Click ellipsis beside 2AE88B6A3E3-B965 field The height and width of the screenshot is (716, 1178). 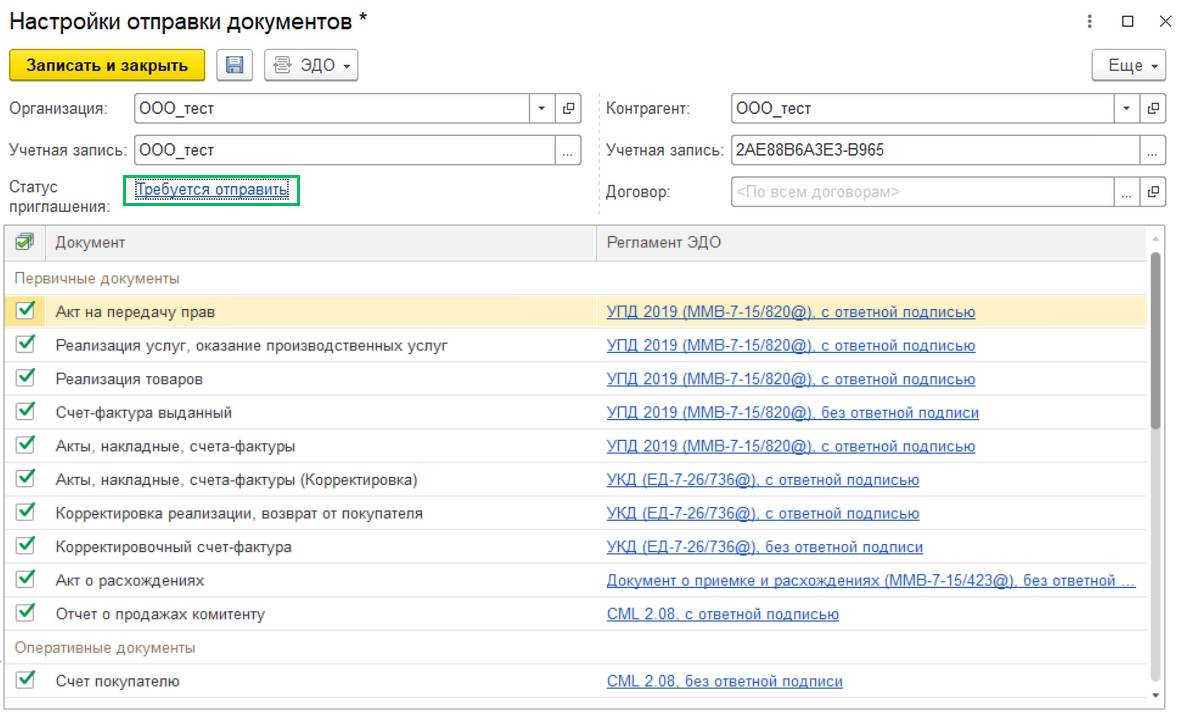[1152, 150]
